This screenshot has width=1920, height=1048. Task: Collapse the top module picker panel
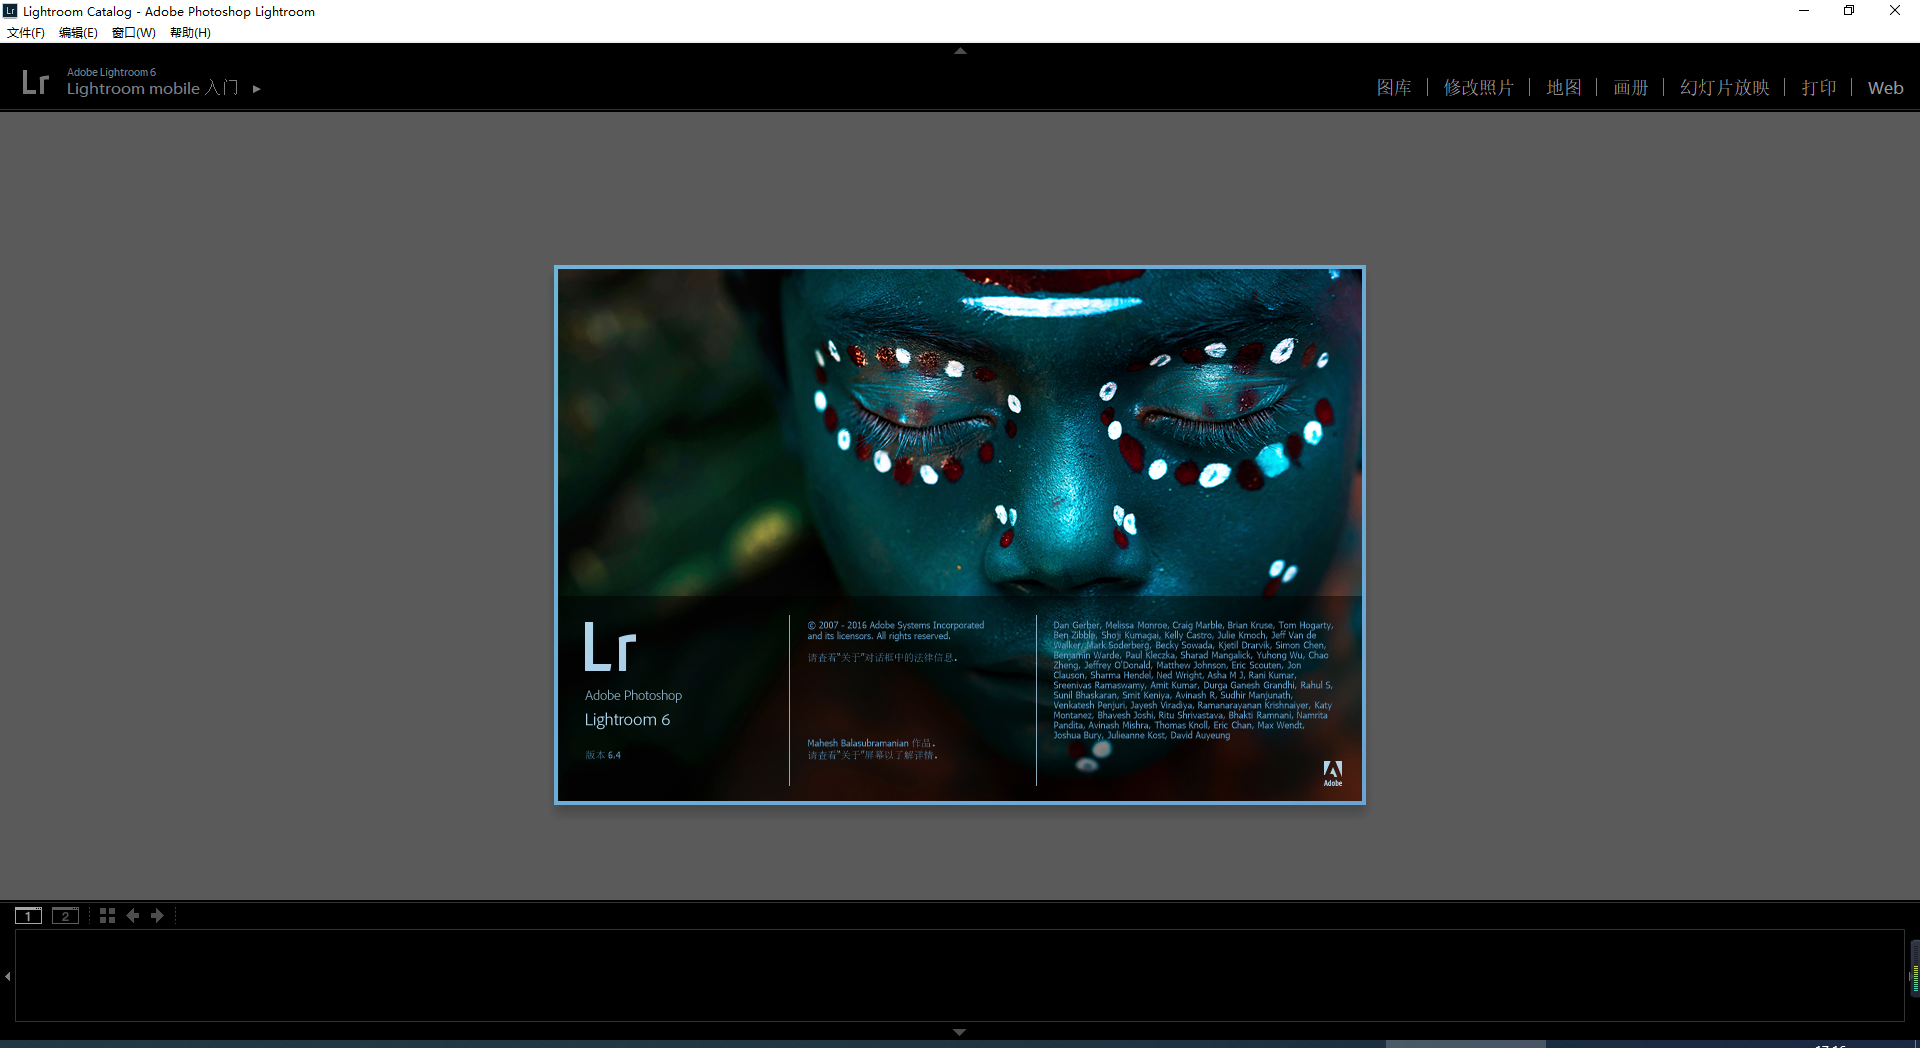click(x=960, y=50)
